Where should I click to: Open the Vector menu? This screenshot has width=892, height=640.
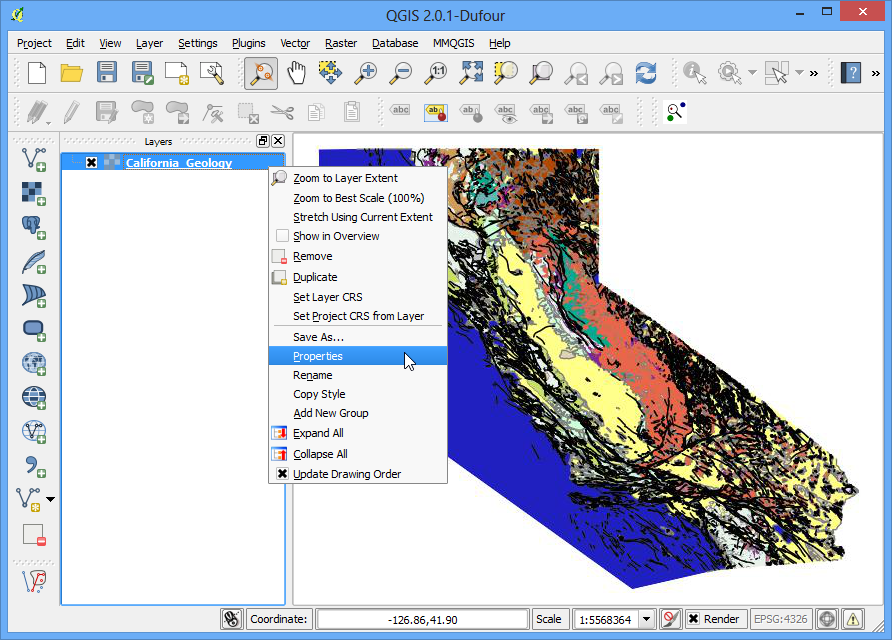(x=295, y=43)
